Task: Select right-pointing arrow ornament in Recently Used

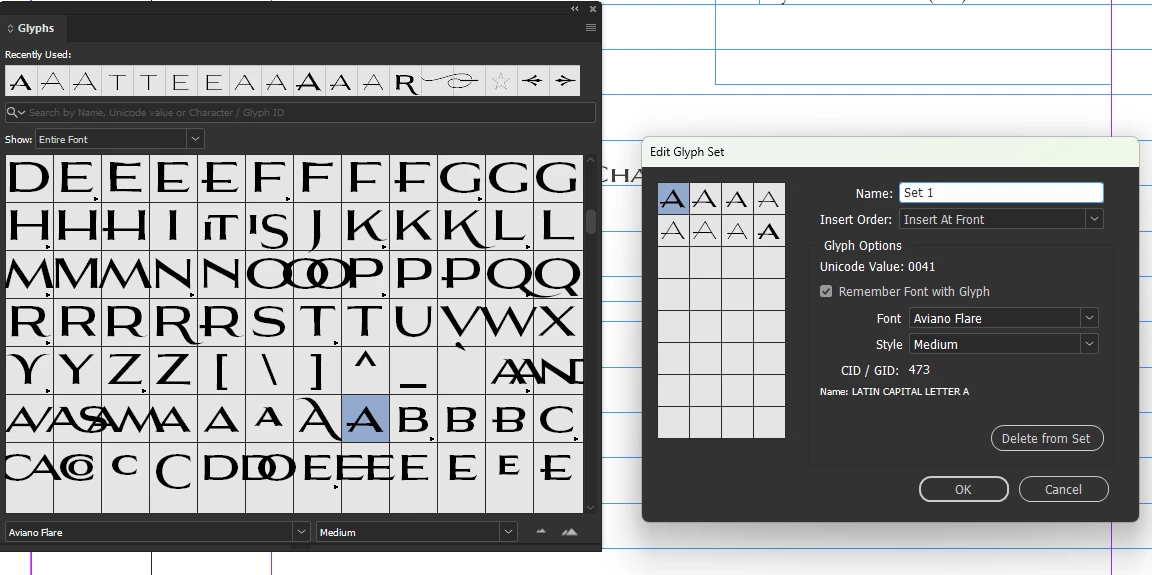Action: click(564, 81)
